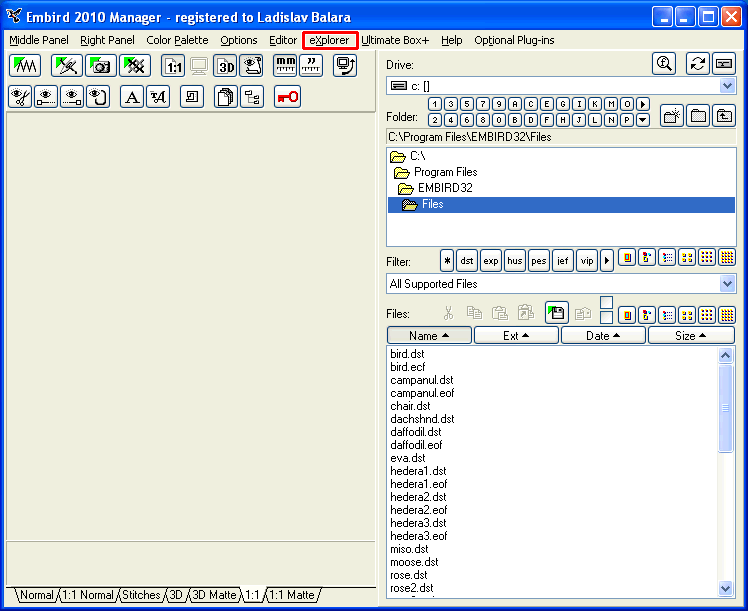This screenshot has height=611, width=748.
Task: Click the send to machine computer icon
Action: pyautogui.click(x=345, y=66)
